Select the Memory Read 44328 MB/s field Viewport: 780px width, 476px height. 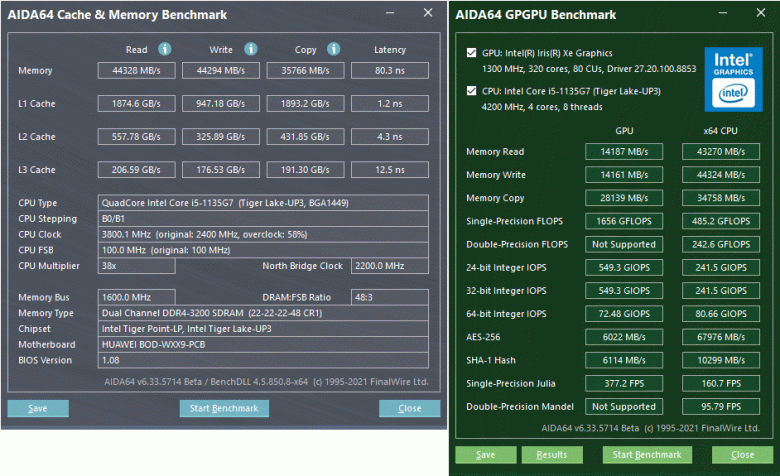[x=137, y=71]
